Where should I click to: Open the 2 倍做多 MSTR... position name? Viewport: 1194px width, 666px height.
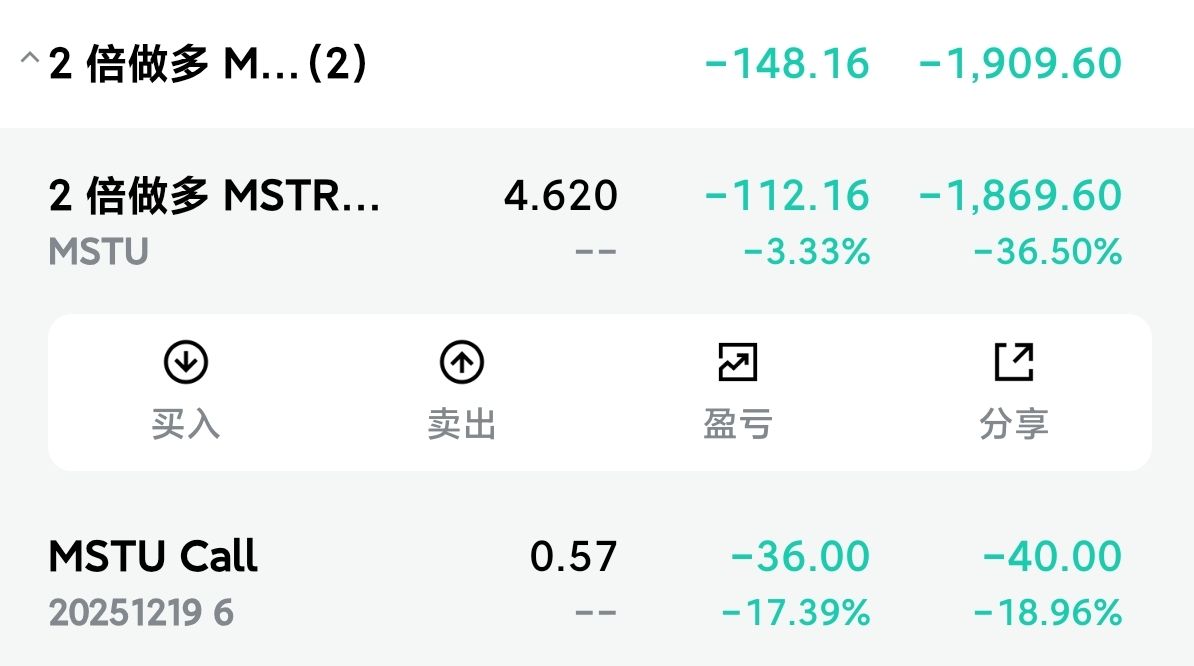[214, 196]
